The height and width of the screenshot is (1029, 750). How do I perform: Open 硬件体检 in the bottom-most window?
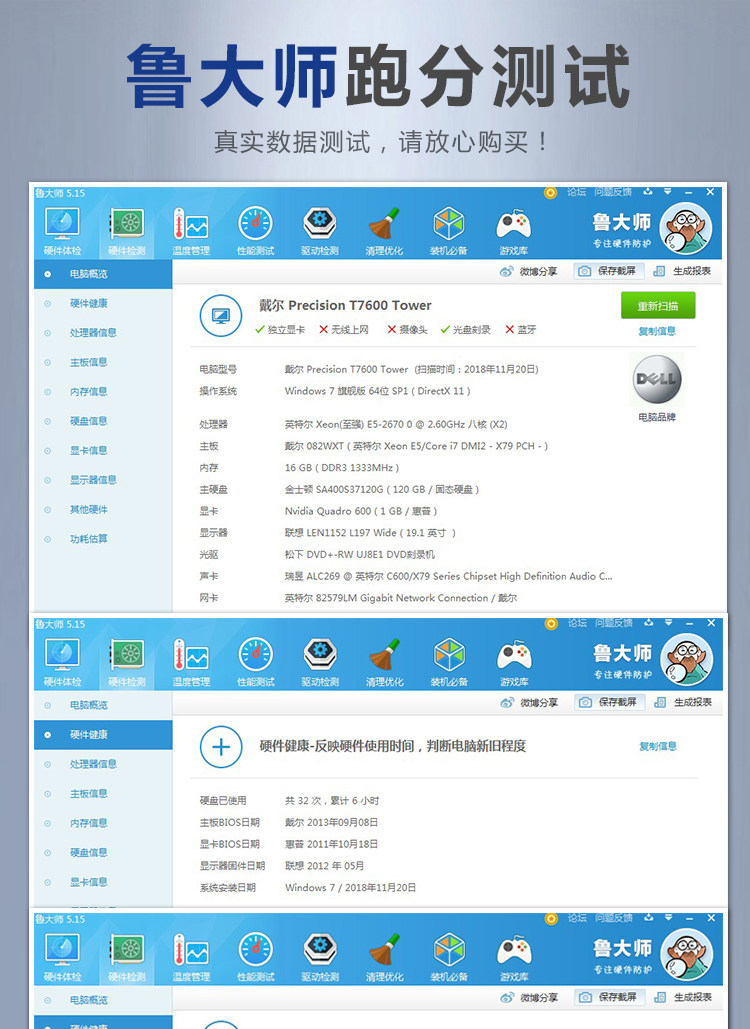(62, 957)
